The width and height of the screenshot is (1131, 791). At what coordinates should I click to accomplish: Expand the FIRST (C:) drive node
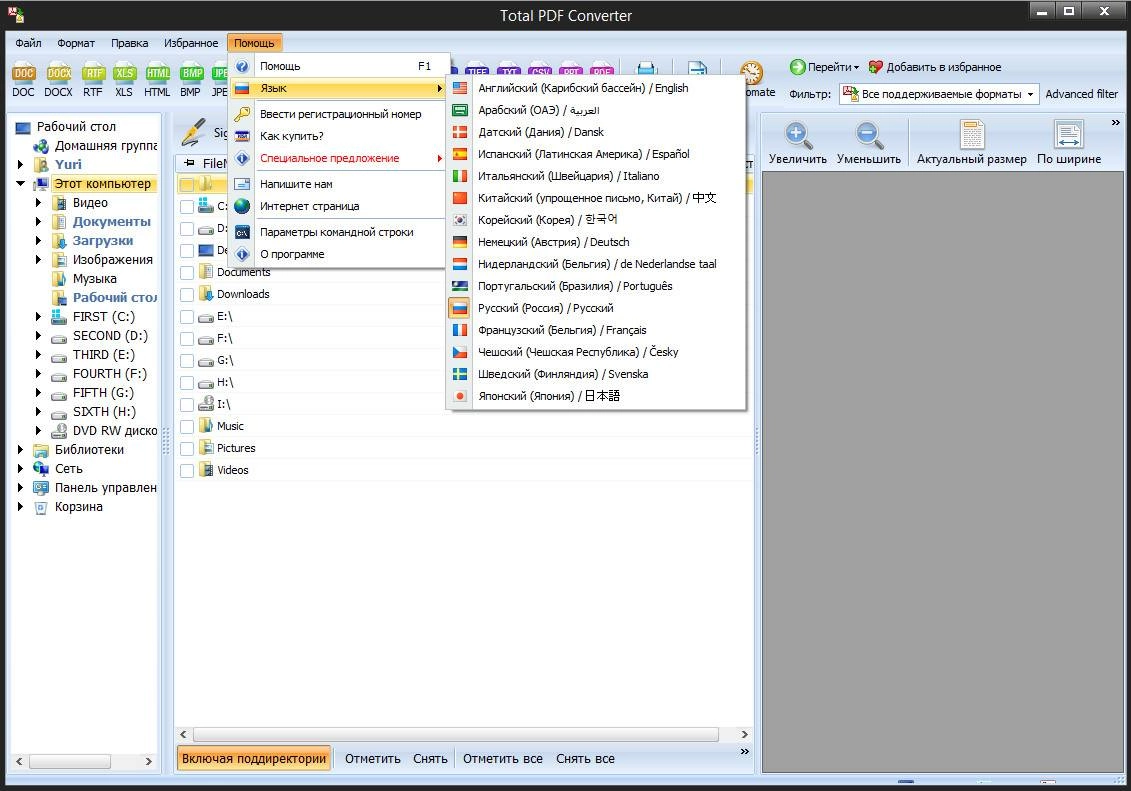click(38, 317)
